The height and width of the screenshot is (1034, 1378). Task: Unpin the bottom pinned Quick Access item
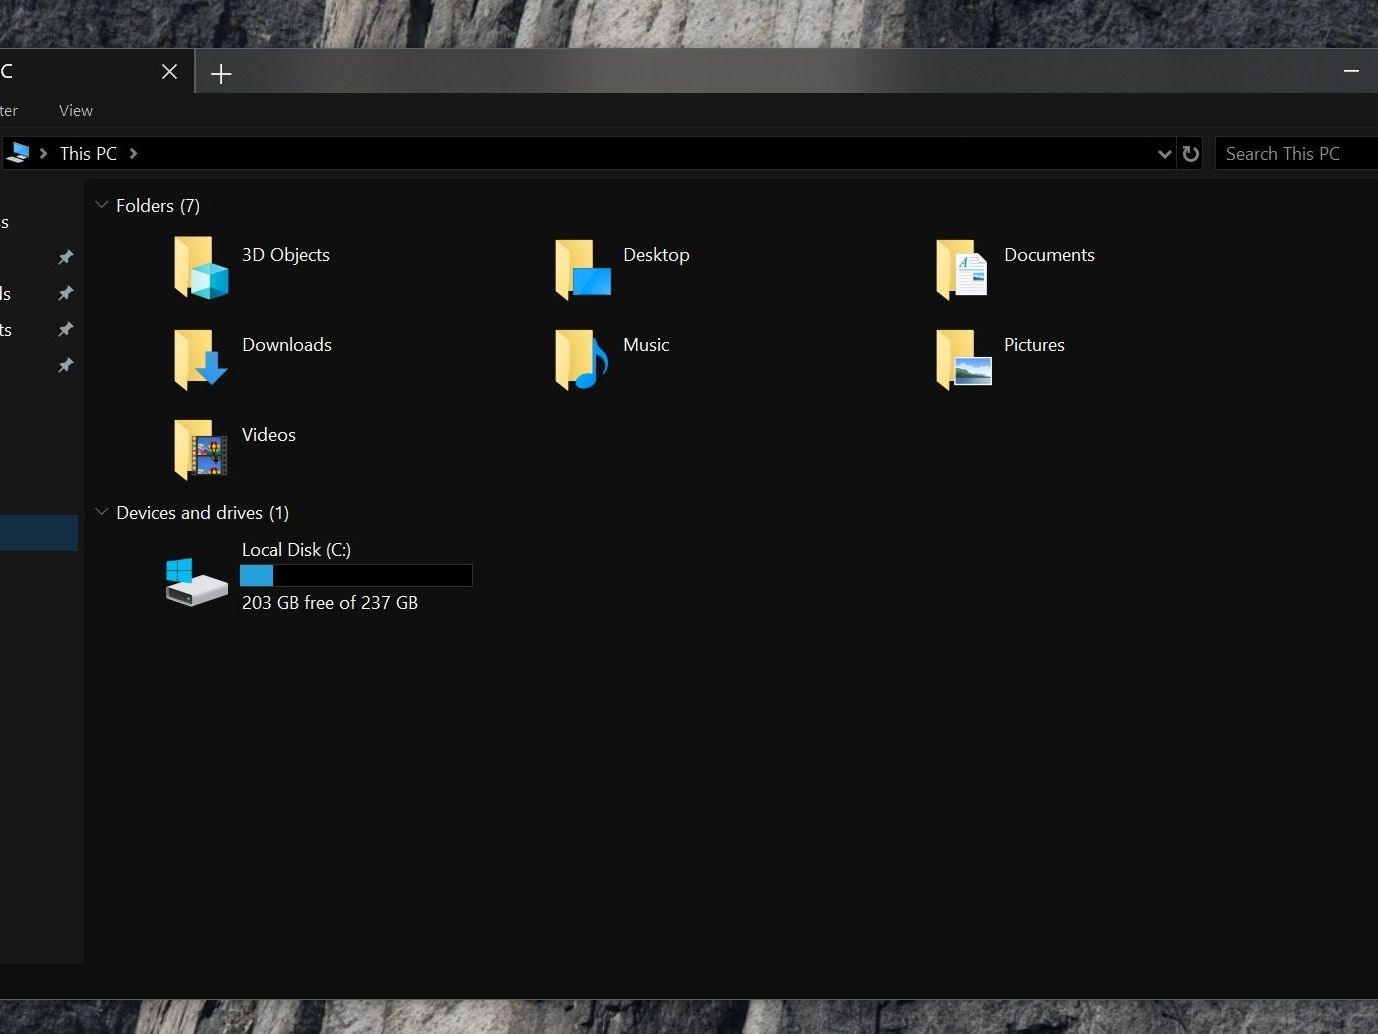tap(65, 366)
